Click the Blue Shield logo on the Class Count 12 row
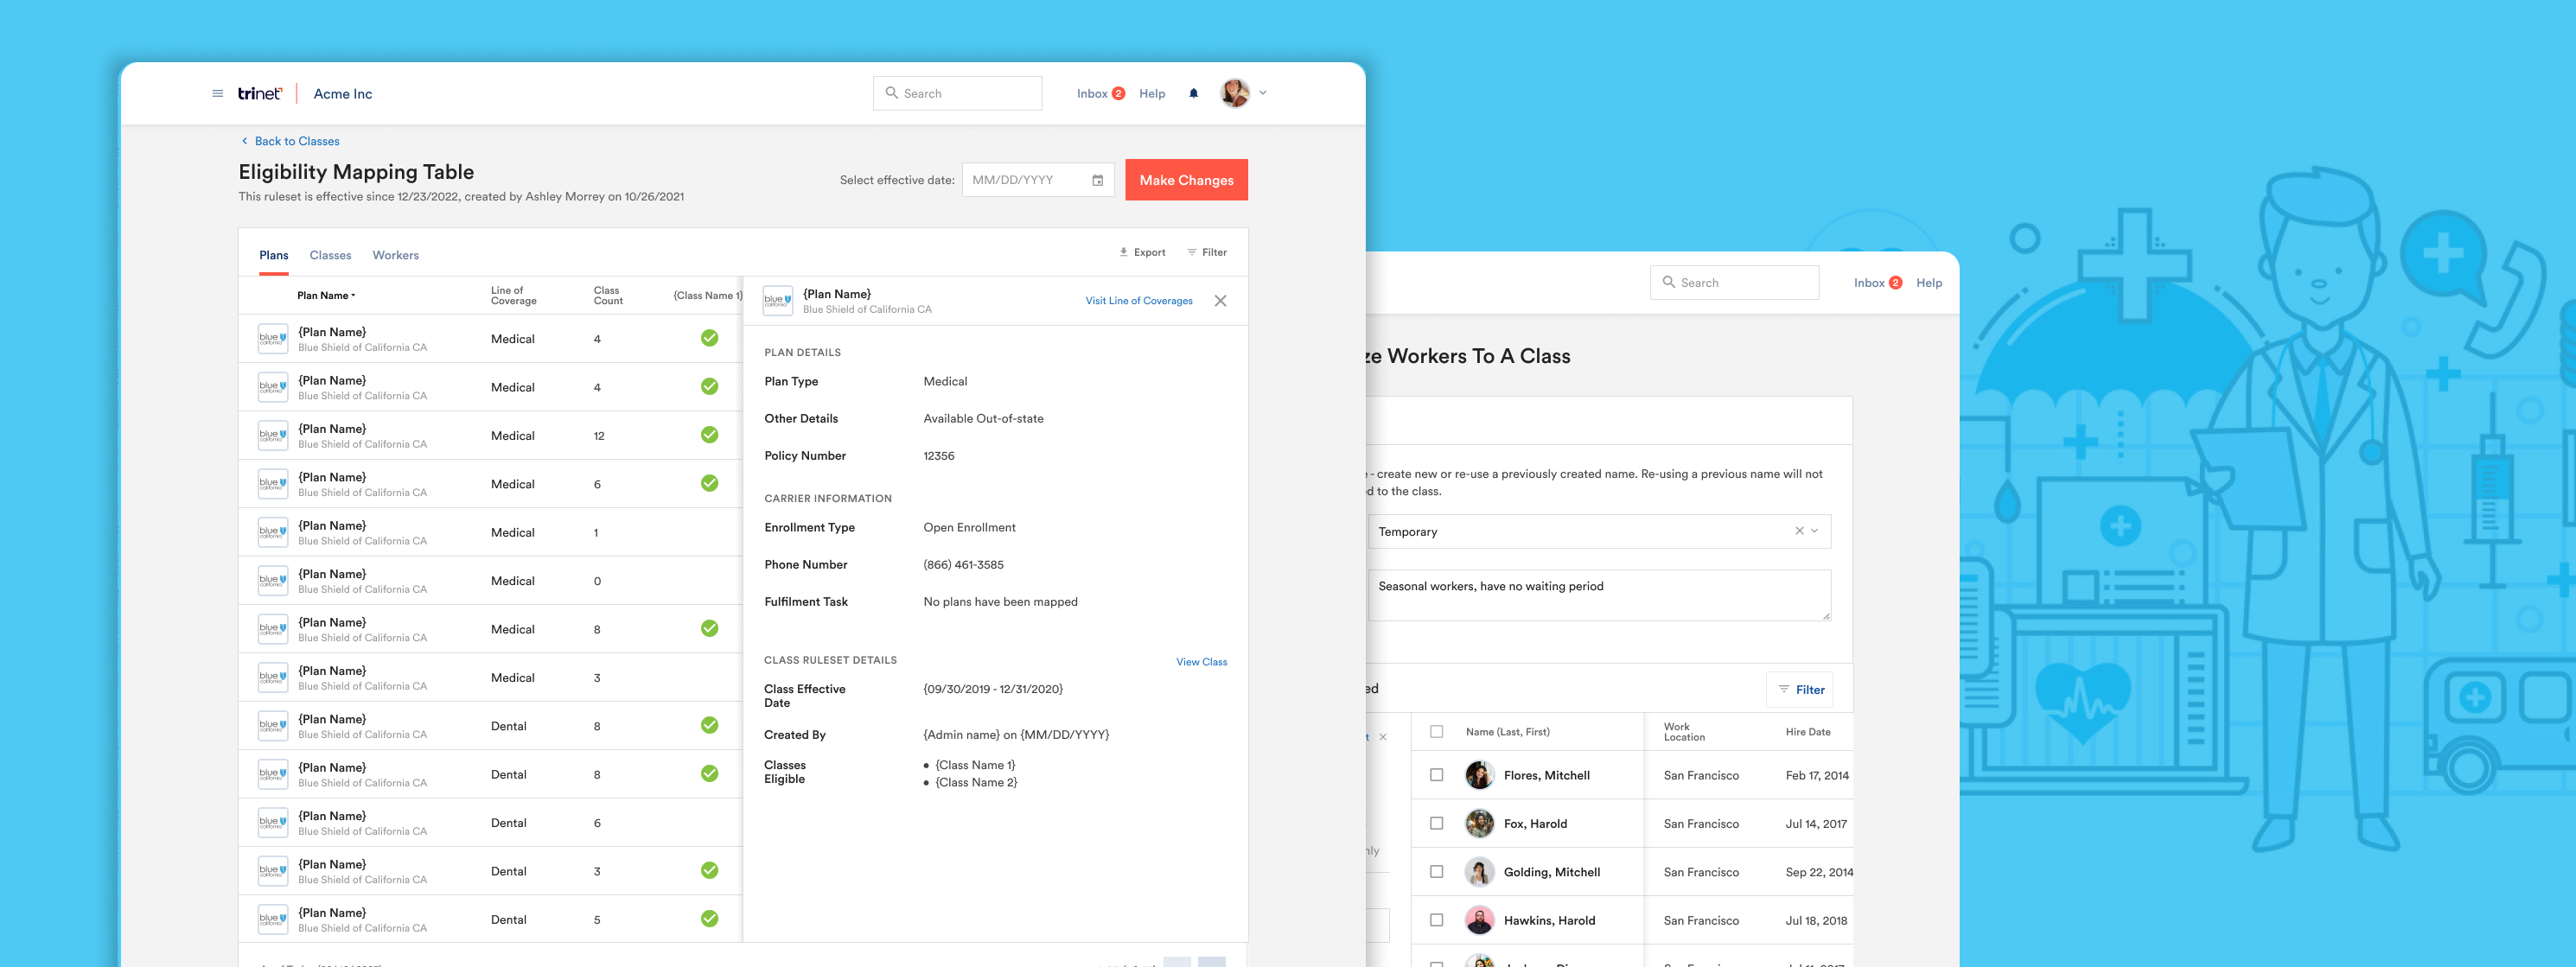This screenshot has width=2576, height=967. [273, 435]
